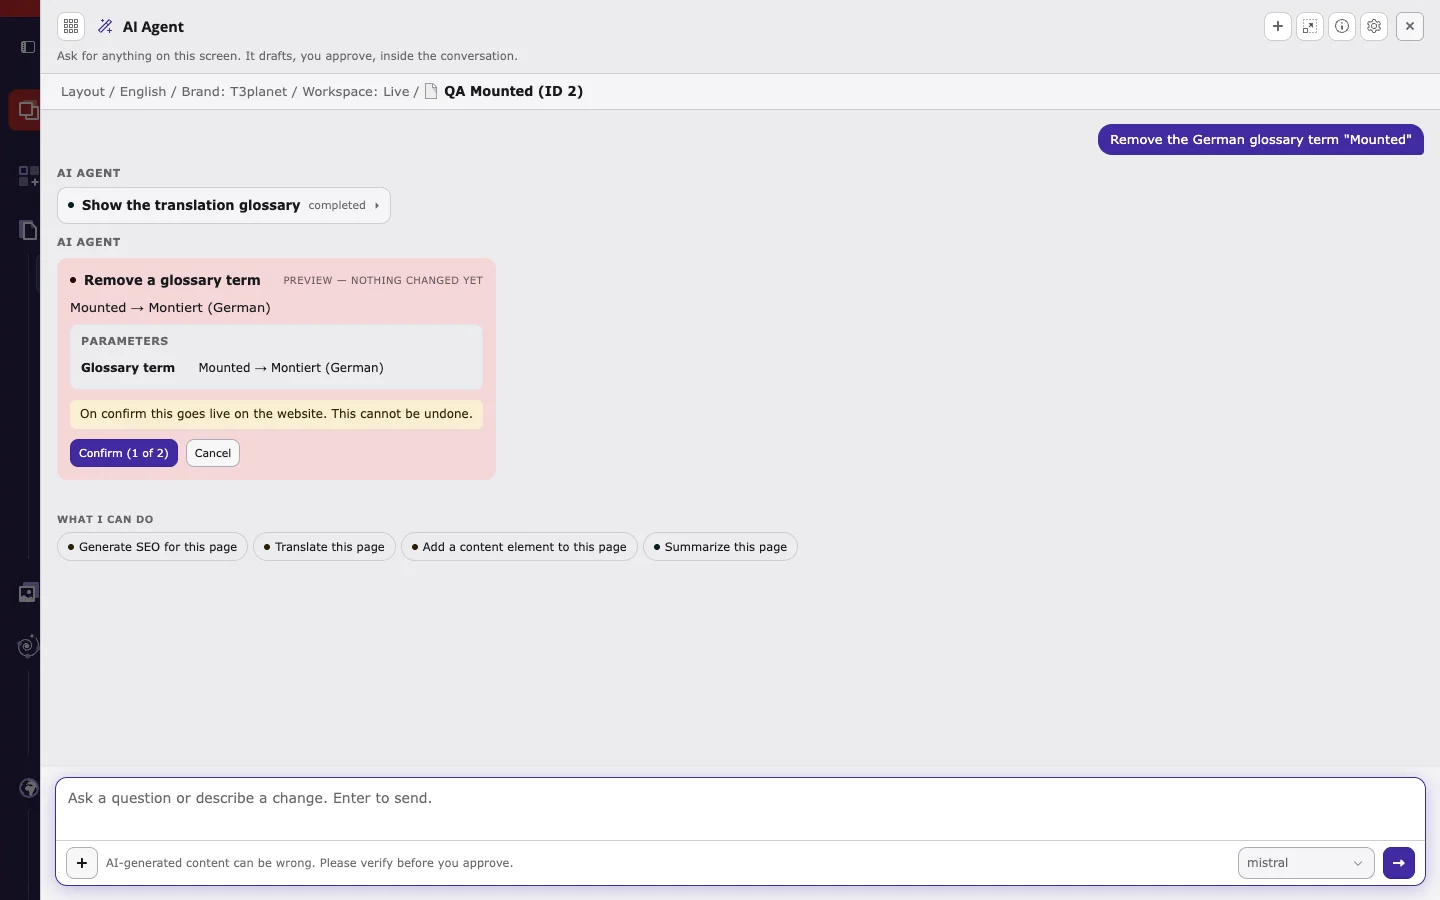This screenshot has height=900, width=1440.
Task: Focus the Ask a question input box
Action: coord(740,808)
